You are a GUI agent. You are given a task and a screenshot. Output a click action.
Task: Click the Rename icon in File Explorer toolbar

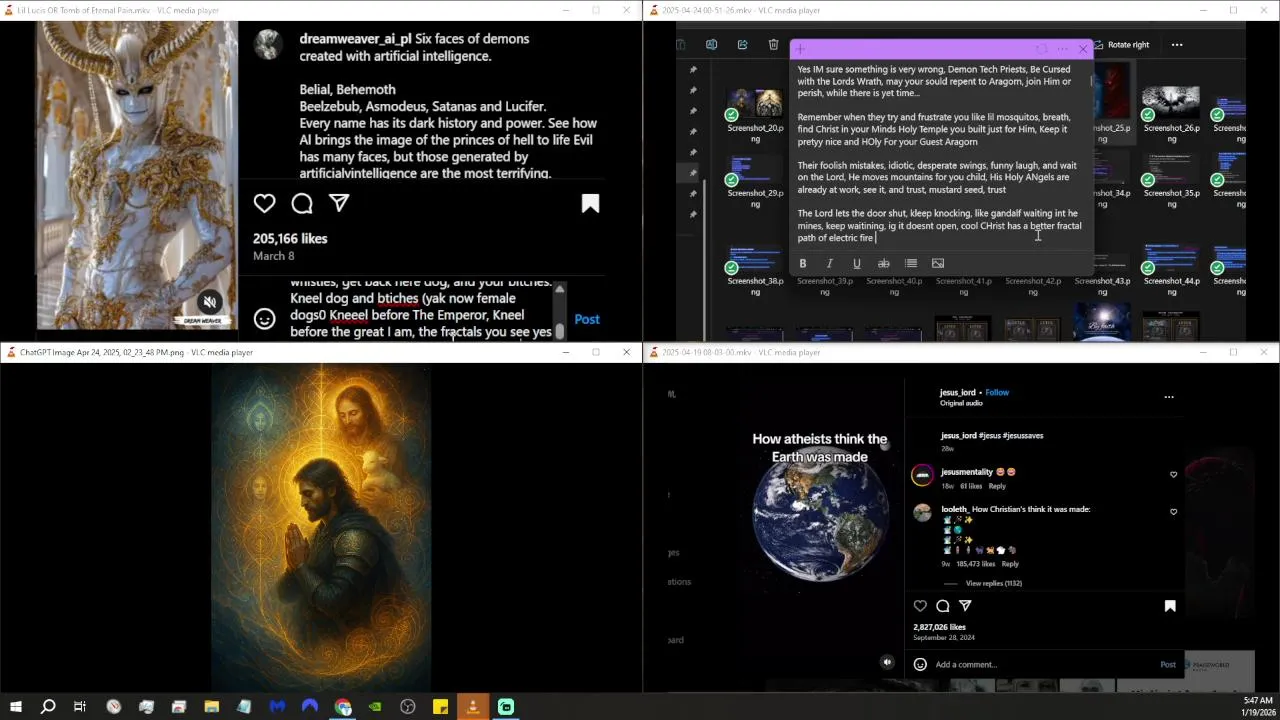tap(711, 45)
